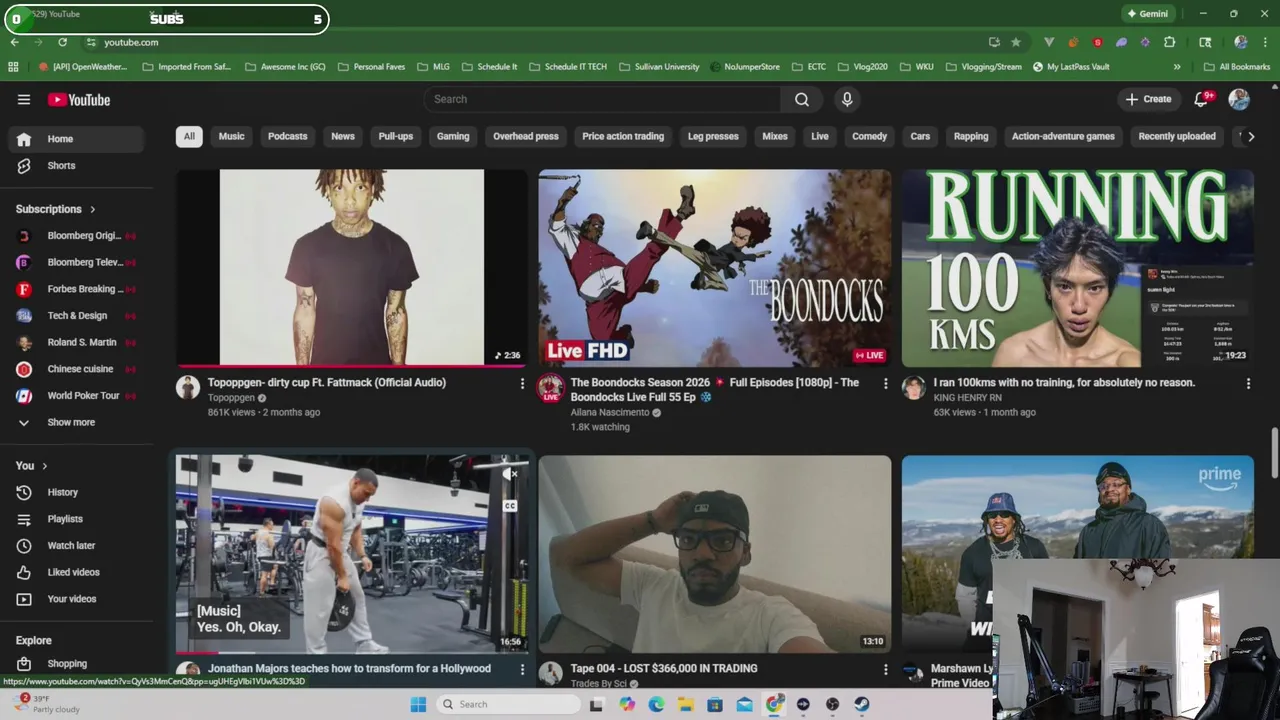This screenshot has width=1280, height=720.
Task: Open the YouTube hamburger guide menu
Action: 24,100
